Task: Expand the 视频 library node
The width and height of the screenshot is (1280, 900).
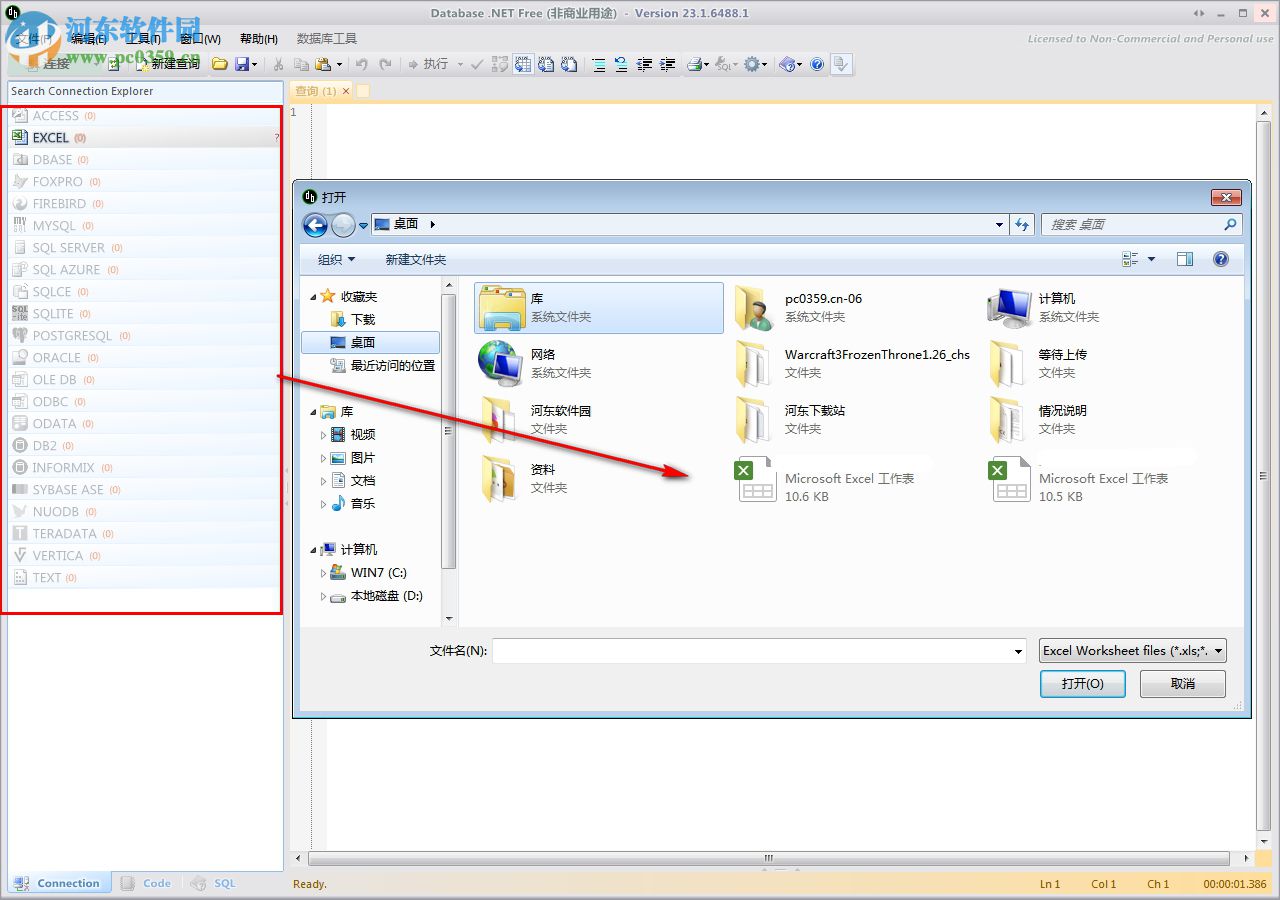Action: coord(323,435)
